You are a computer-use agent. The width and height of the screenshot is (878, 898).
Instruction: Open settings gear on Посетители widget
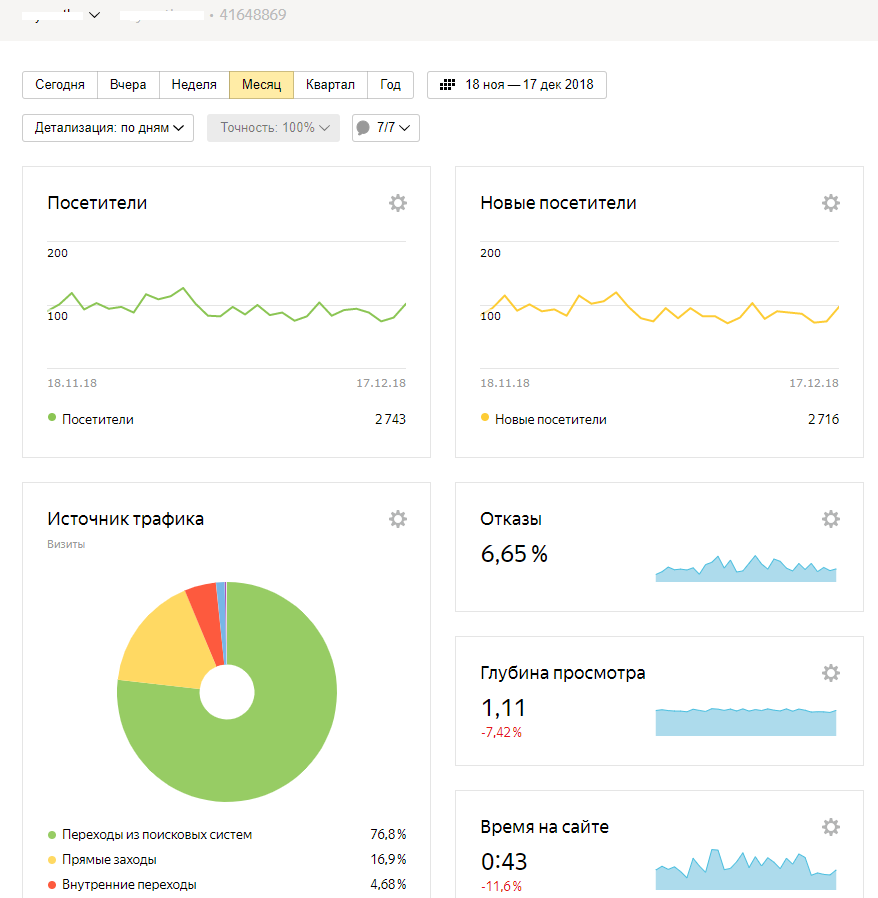coord(398,203)
